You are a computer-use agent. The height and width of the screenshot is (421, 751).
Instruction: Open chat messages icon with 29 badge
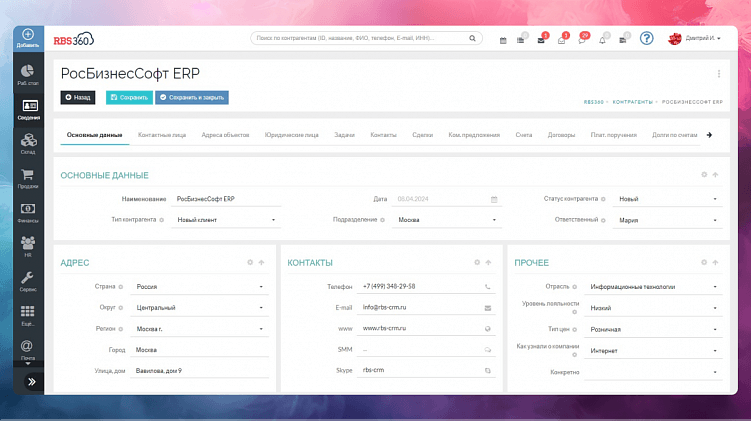coord(582,40)
